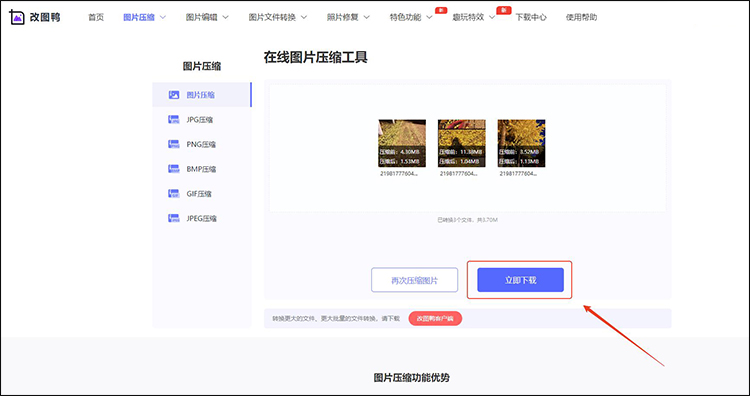750x396 pixels.
Task: Click the 再次压缩图片 button
Action: (x=414, y=280)
